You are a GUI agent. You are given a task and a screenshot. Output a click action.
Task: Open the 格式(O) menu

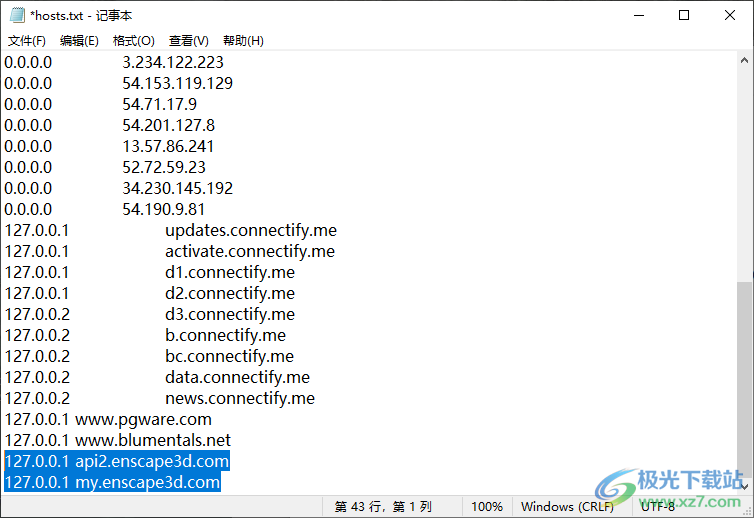click(x=134, y=41)
